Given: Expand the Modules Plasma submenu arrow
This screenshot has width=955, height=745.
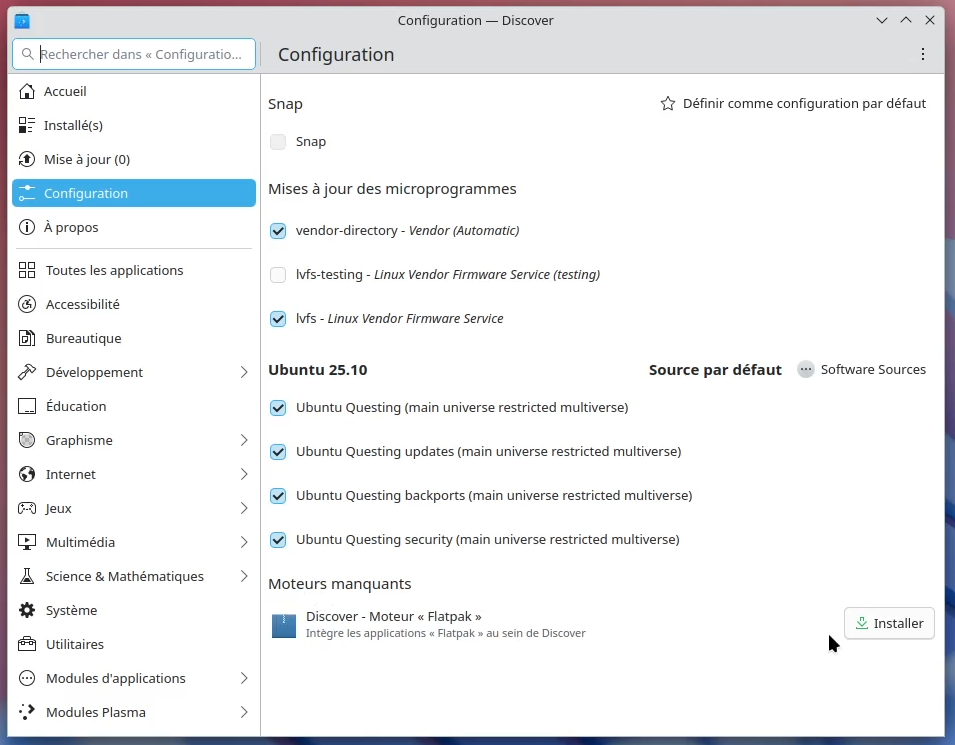Looking at the screenshot, I should pyautogui.click(x=244, y=713).
